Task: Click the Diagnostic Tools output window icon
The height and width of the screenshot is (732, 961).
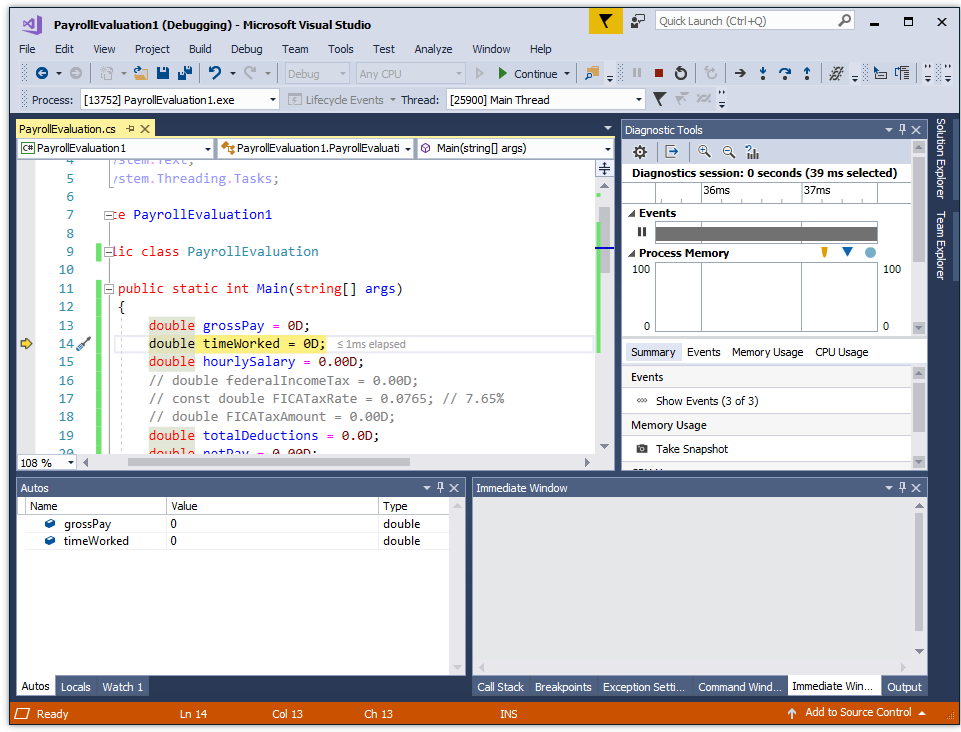Action: pos(672,152)
